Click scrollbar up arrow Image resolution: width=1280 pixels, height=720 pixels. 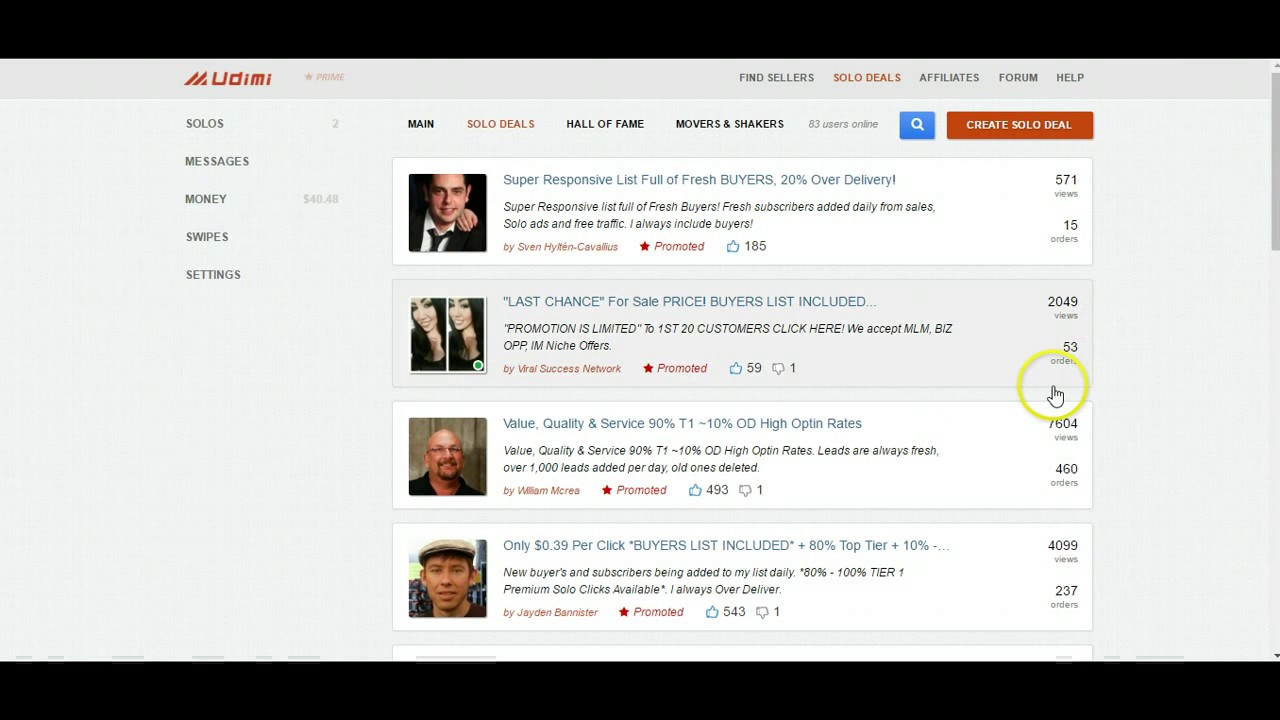(x=1275, y=66)
